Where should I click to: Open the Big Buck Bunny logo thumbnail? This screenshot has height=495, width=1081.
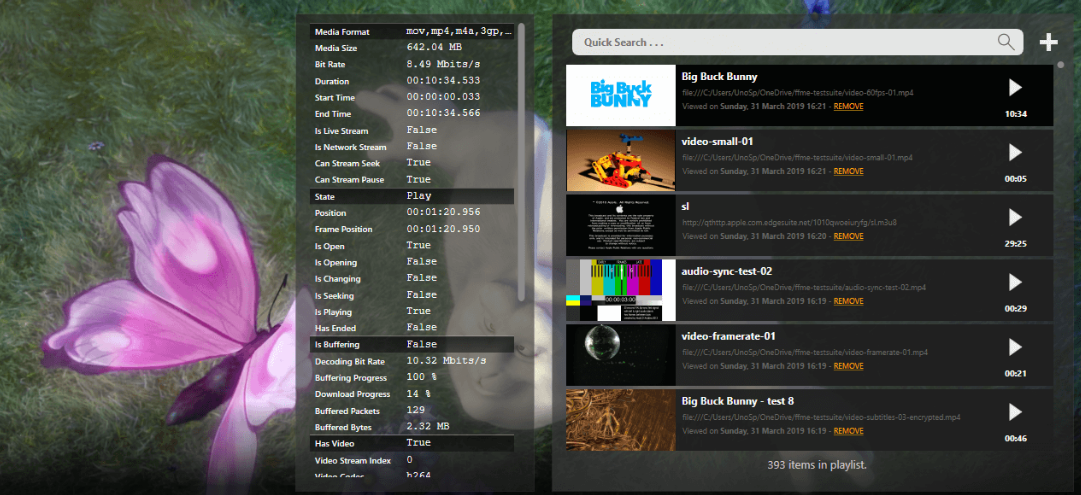[619, 95]
